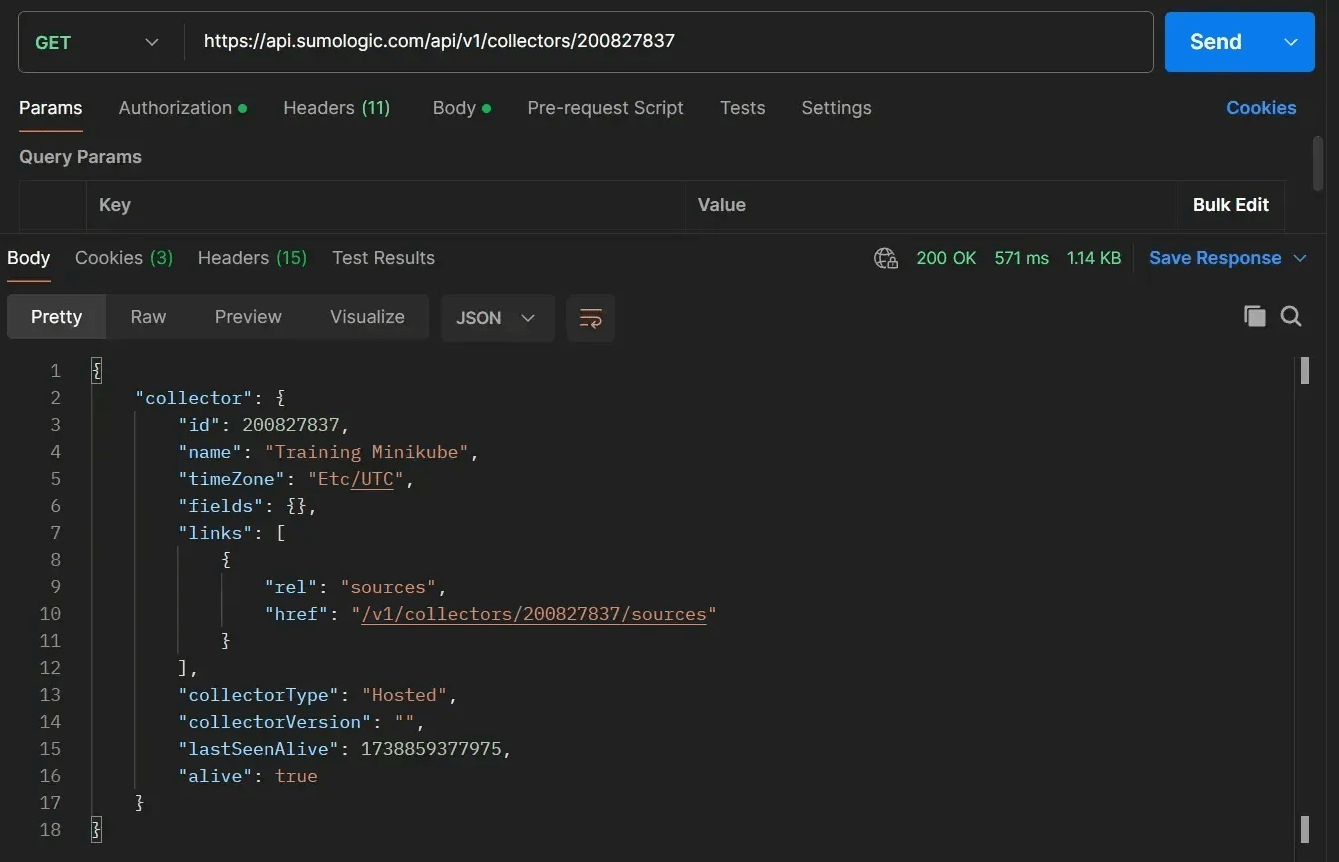Switch to the Raw response view
This screenshot has height=862, width=1339.
[x=148, y=317]
